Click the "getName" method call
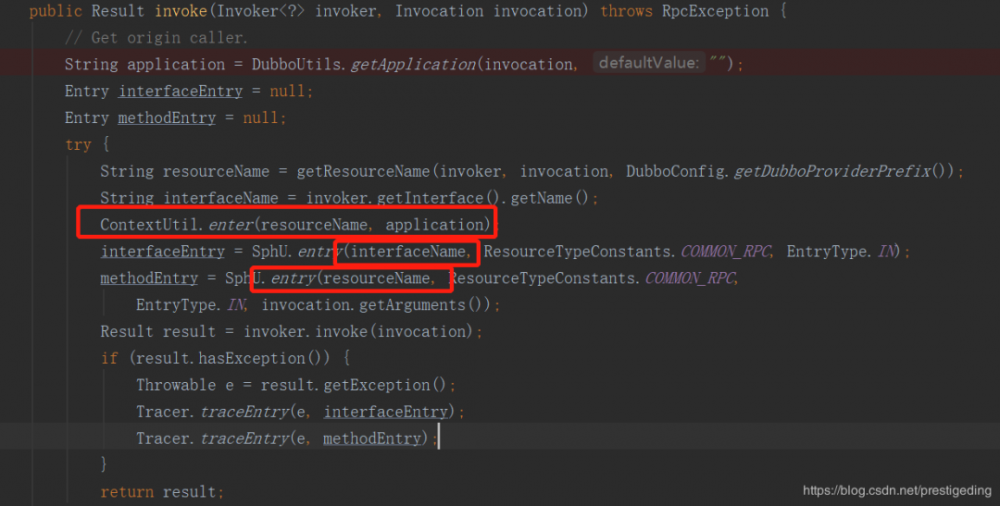The height and width of the screenshot is (506, 1000). pyautogui.click(x=542, y=198)
